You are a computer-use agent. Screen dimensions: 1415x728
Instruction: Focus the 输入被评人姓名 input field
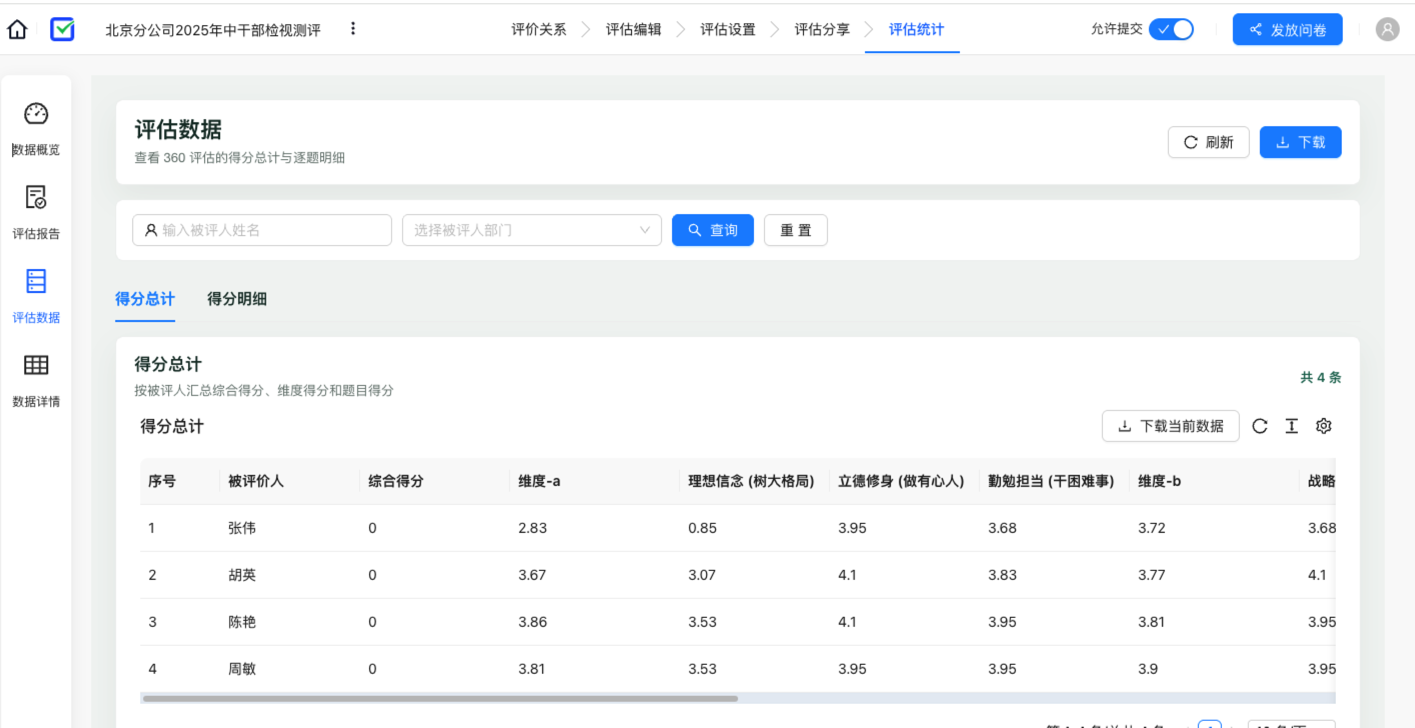[x=262, y=230]
